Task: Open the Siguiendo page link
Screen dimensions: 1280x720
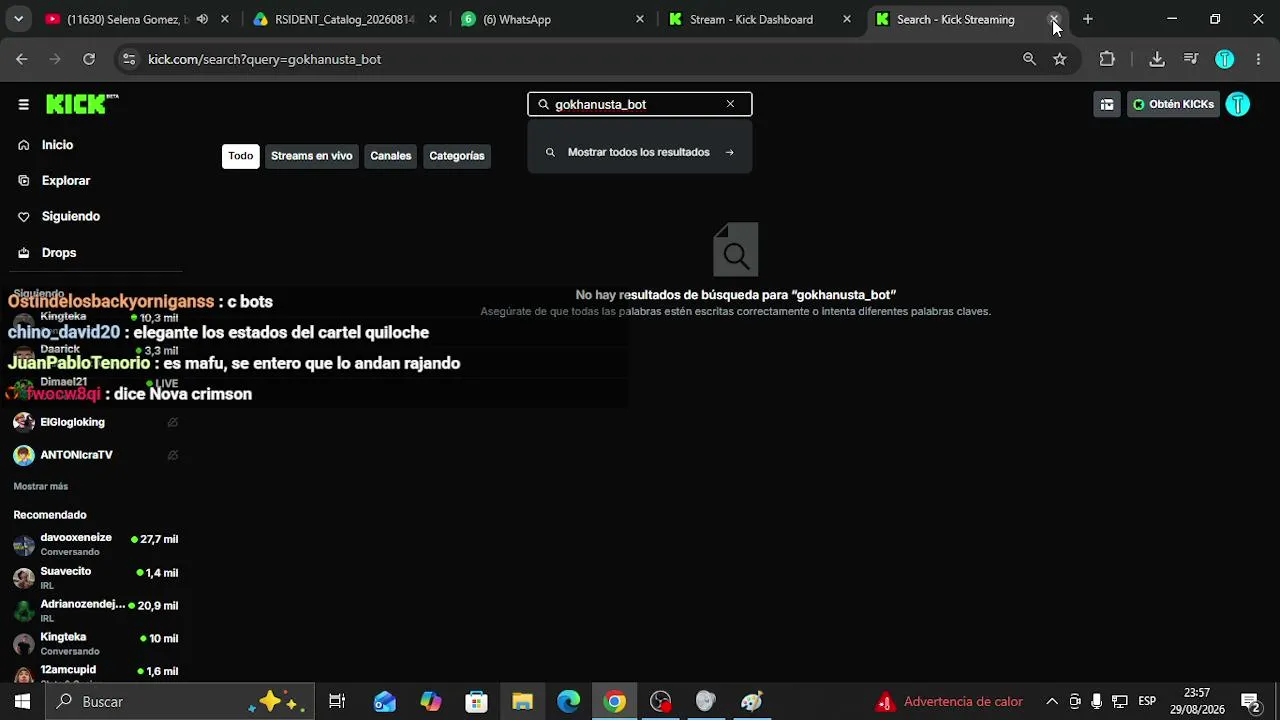Action: pyautogui.click(x=71, y=217)
